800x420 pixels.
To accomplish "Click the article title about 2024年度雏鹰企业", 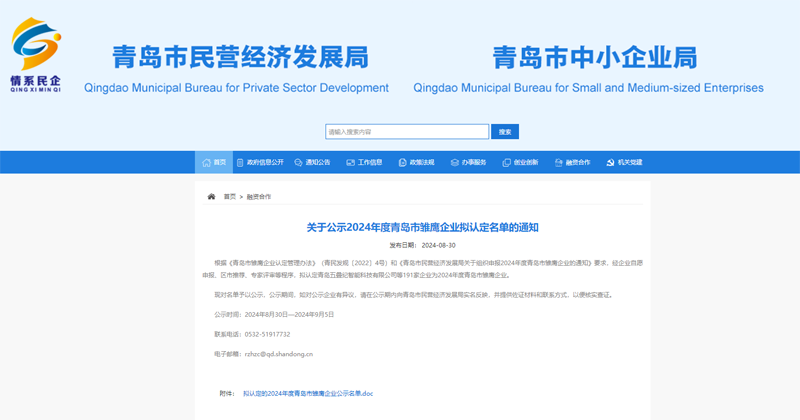I will click(421, 227).
